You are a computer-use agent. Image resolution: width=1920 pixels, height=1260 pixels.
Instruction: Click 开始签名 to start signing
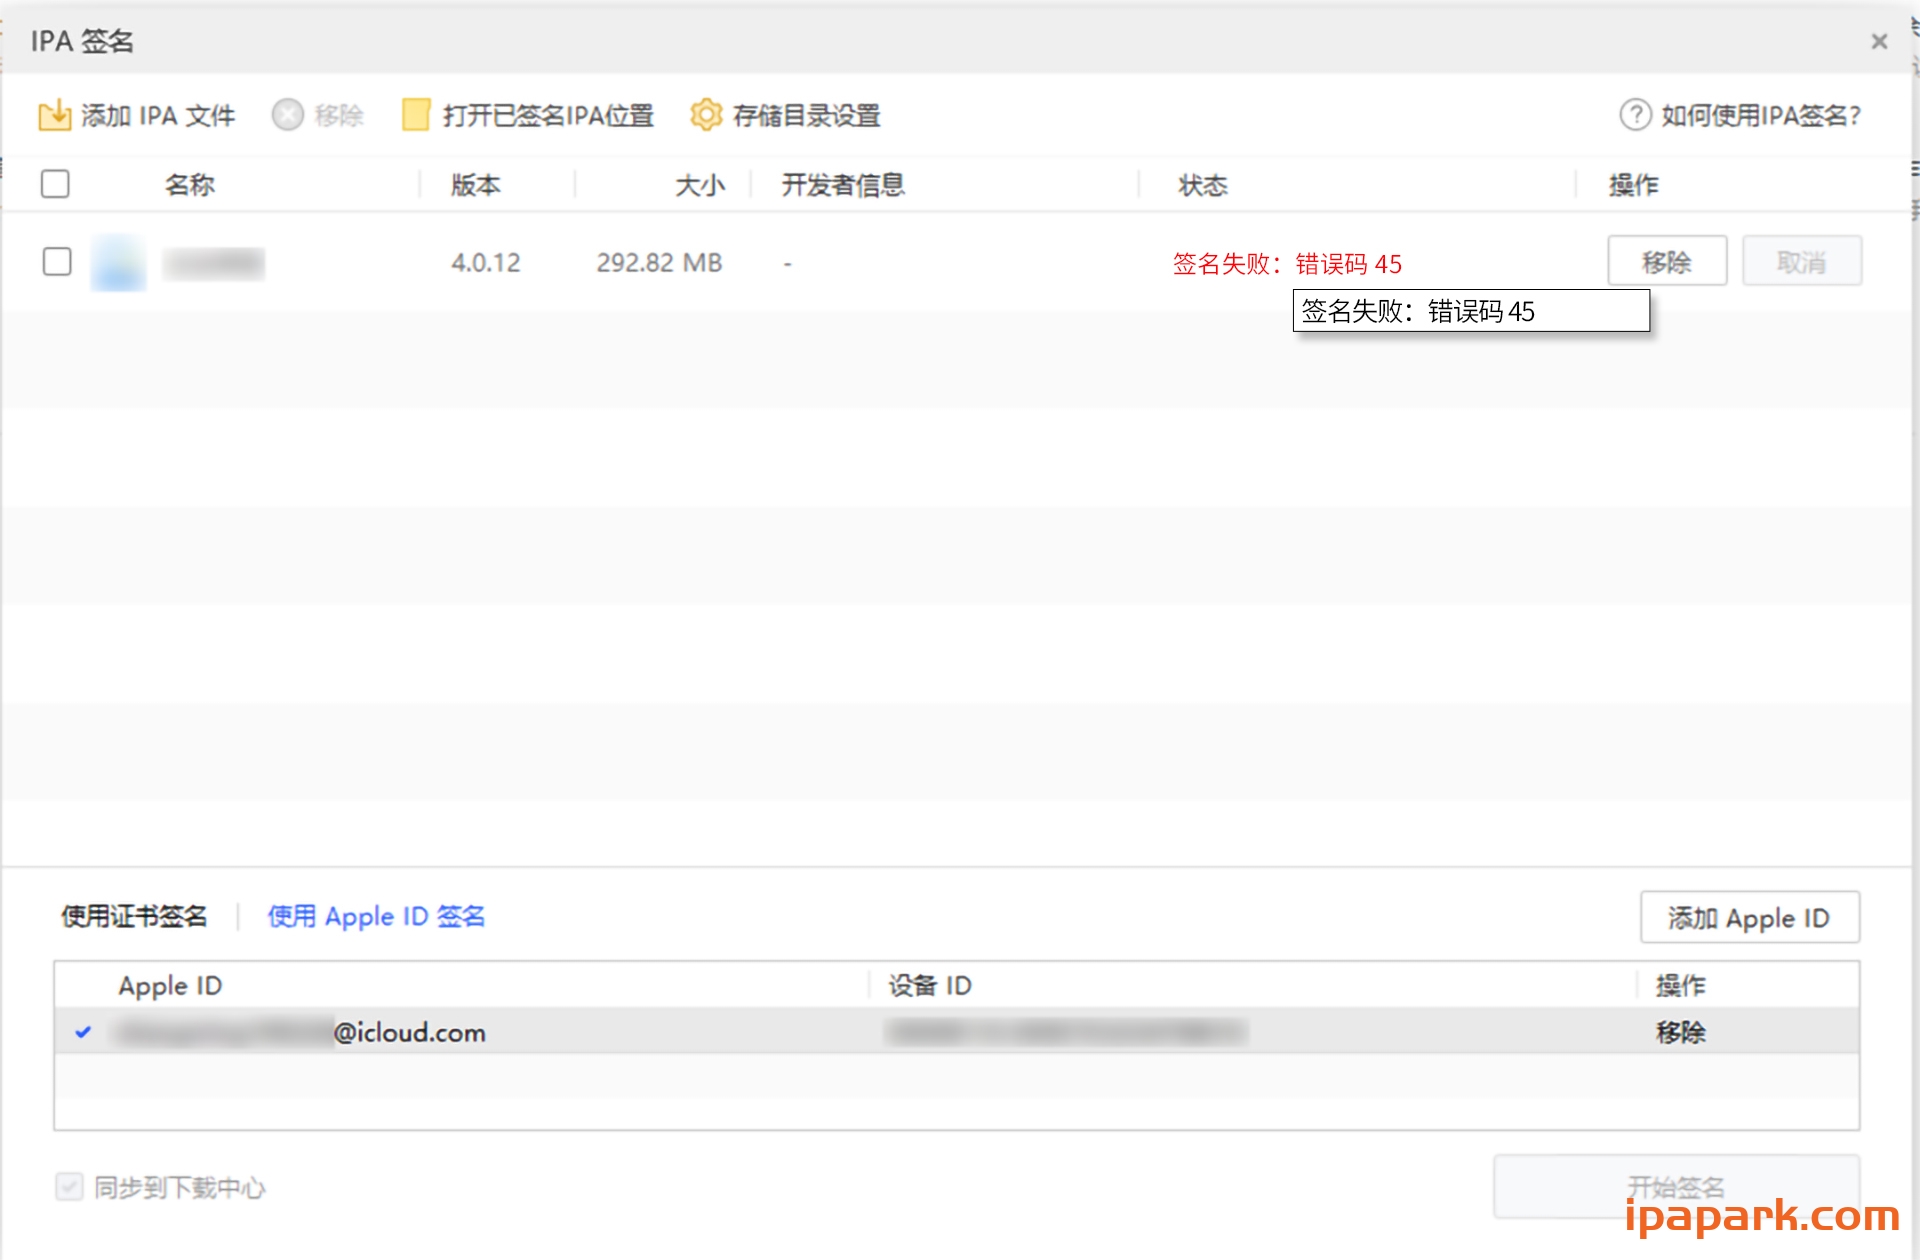pyautogui.click(x=1676, y=1186)
